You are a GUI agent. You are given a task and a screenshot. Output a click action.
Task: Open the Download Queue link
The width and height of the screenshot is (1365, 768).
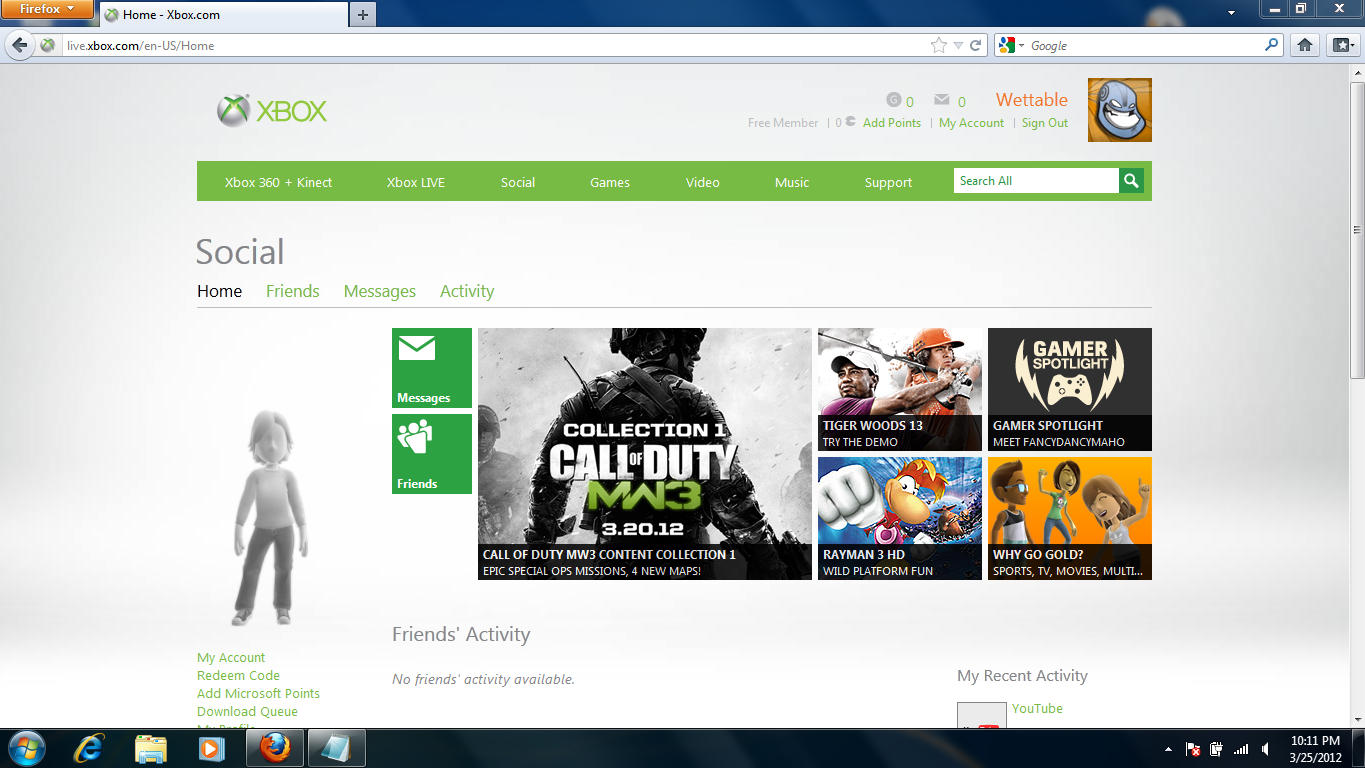coord(247,711)
